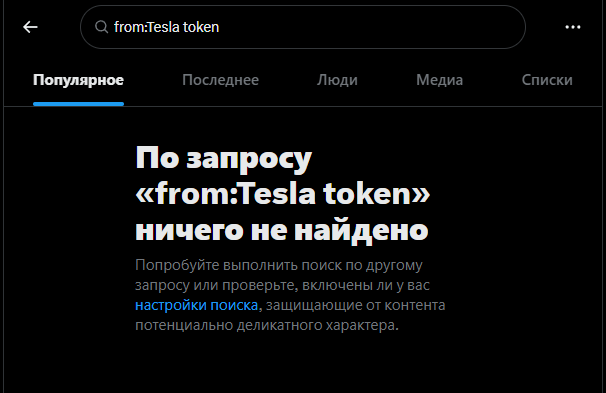Click the «from:Tesla token» text in the heading
The image size is (606, 393).
[283, 194]
